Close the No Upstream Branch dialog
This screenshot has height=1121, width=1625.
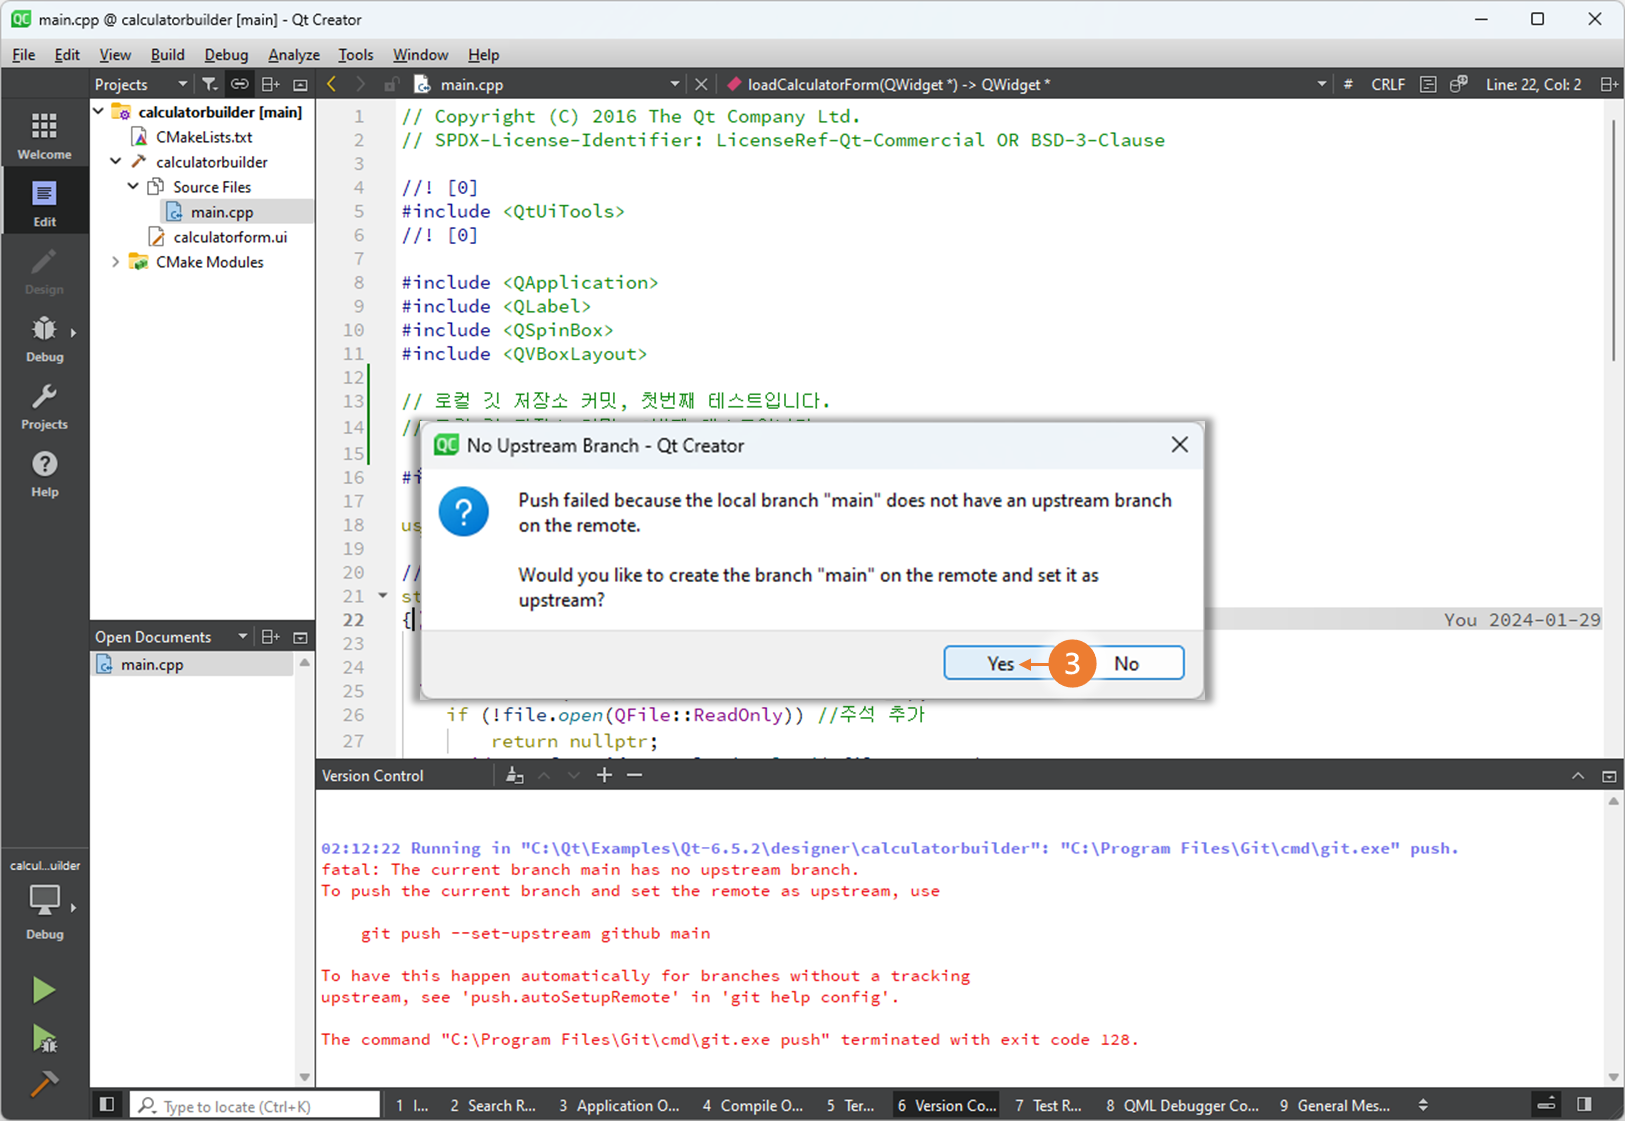pyautogui.click(x=1180, y=445)
